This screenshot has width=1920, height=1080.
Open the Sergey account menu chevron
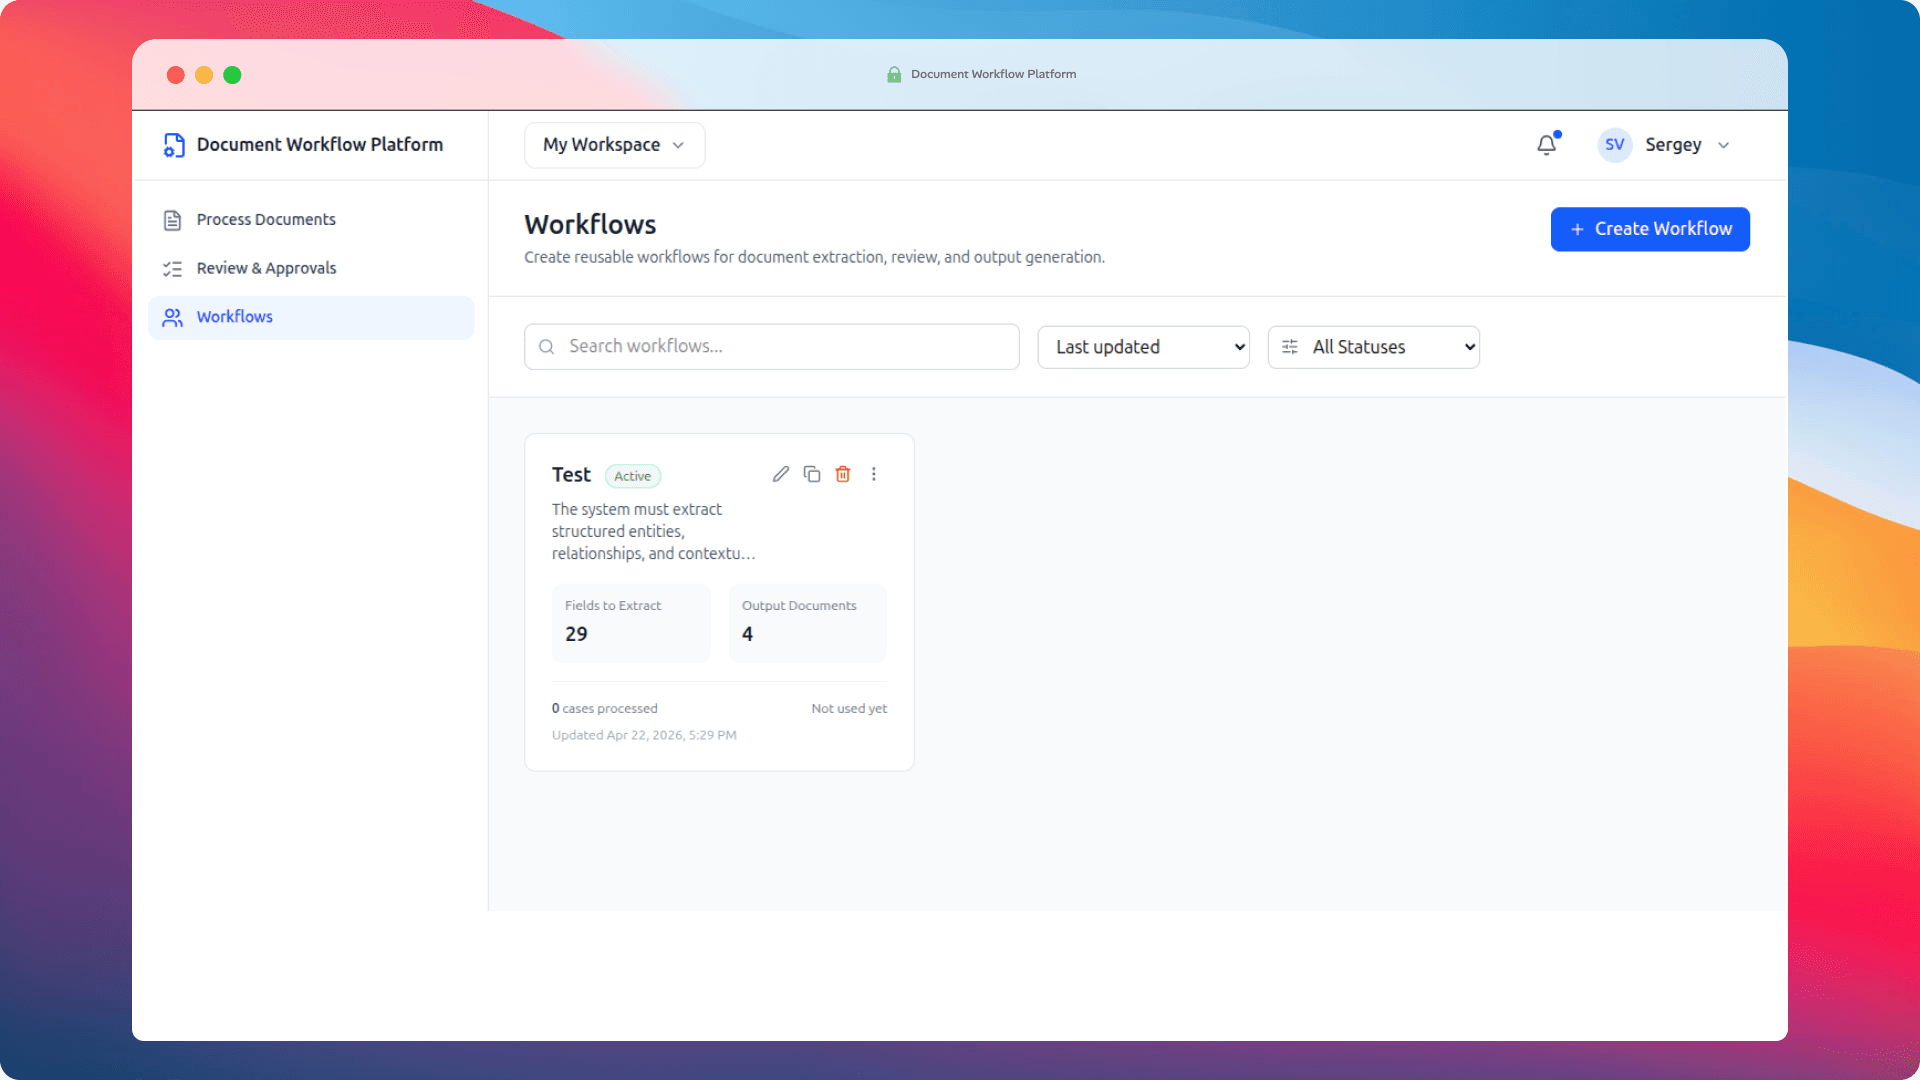pyautogui.click(x=1723, y=145)
